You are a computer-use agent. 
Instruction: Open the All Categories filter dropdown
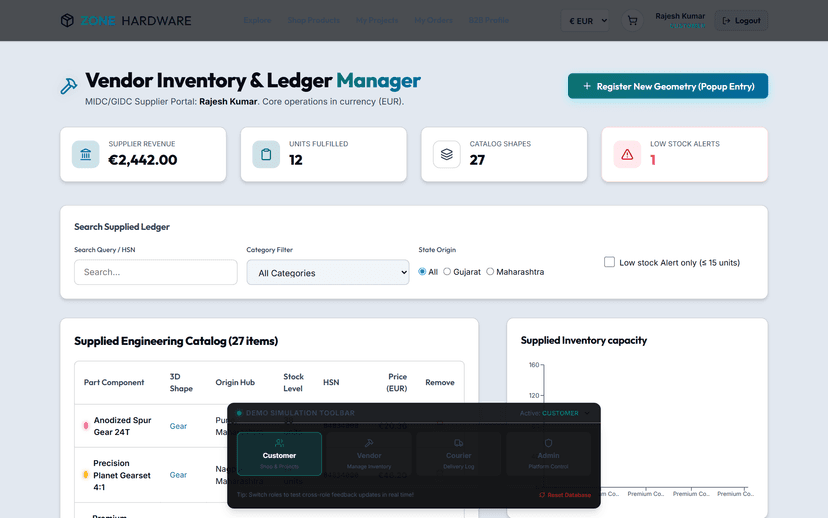(x=328, y=272)
